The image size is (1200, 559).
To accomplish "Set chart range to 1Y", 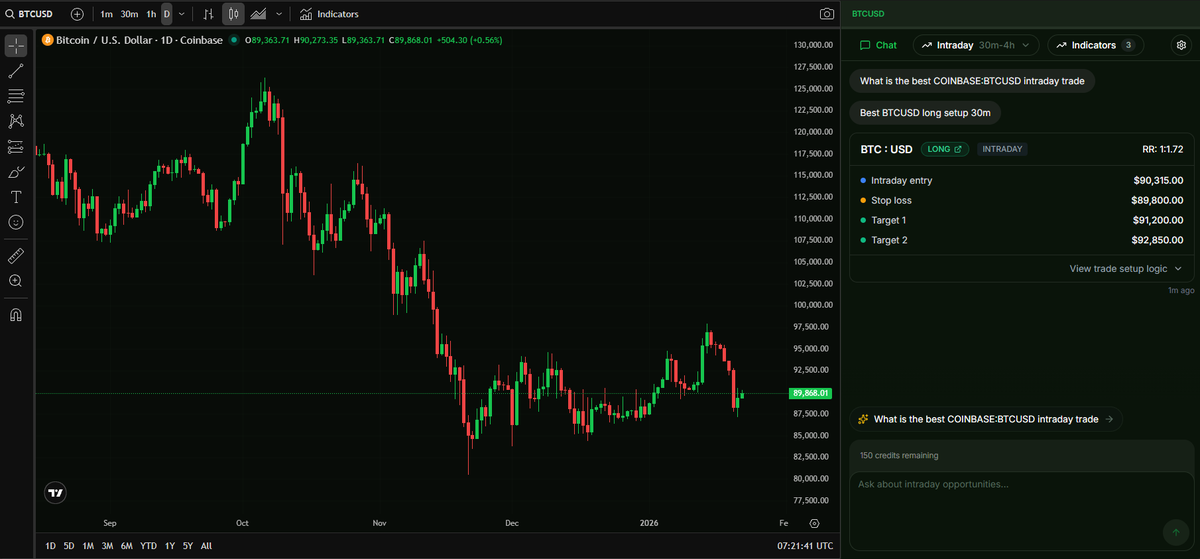I will [x=169, y=546].
